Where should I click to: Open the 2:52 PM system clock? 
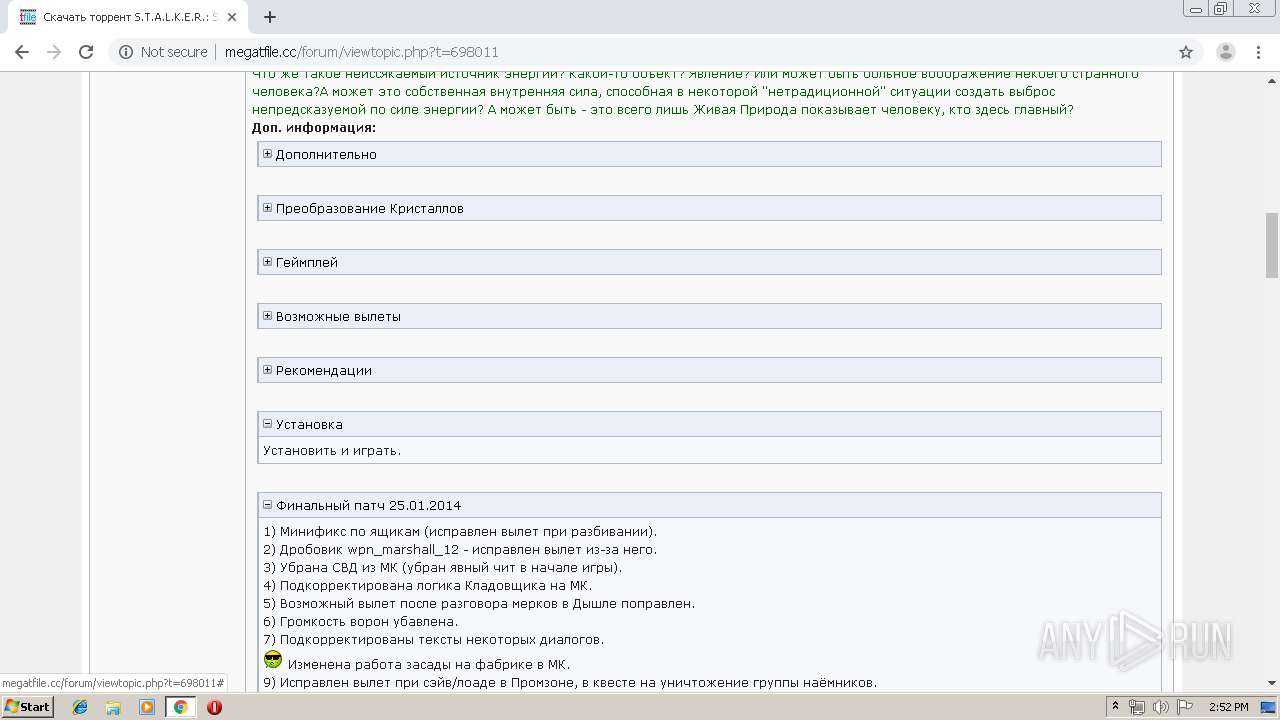coord(1228,707)
